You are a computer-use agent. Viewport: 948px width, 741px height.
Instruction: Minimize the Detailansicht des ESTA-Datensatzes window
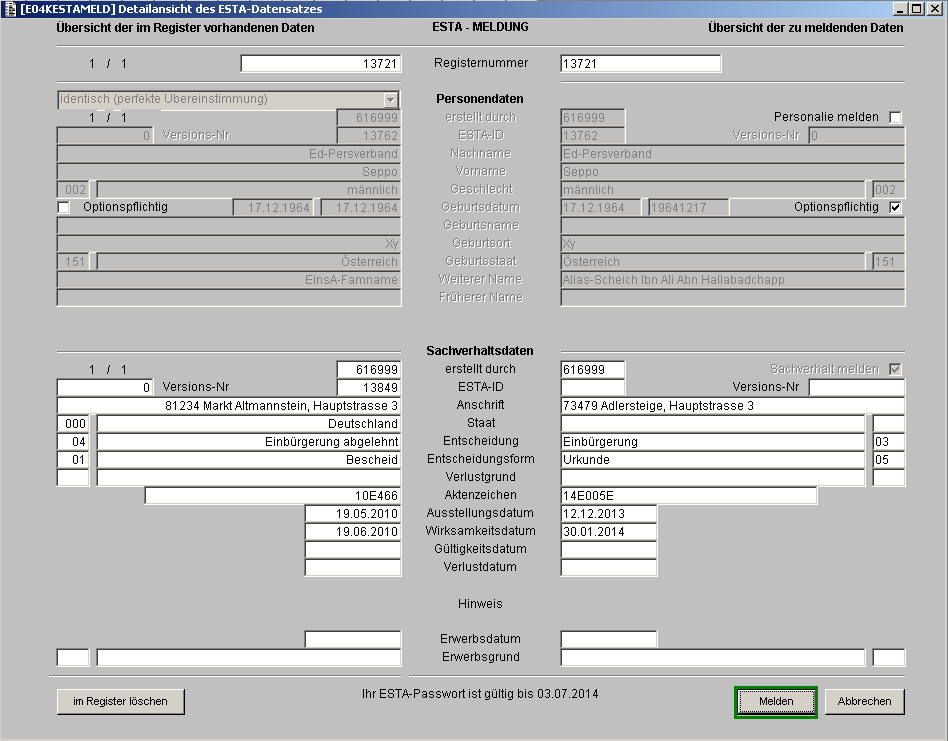(901, 8)
